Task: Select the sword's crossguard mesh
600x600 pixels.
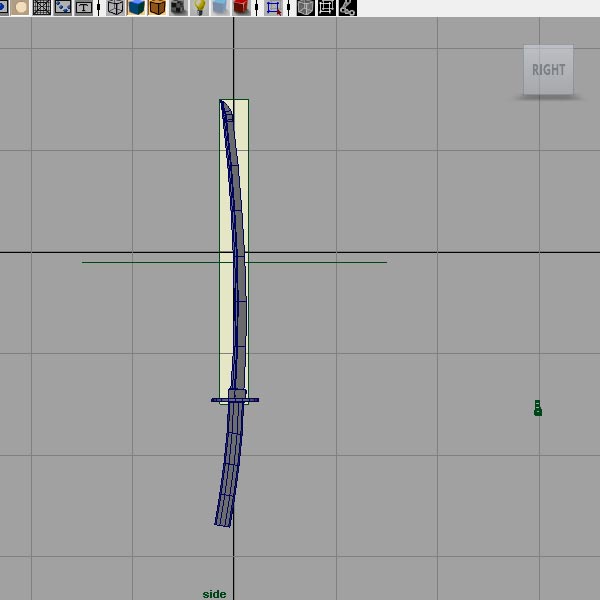Action: tap(235, 400)
